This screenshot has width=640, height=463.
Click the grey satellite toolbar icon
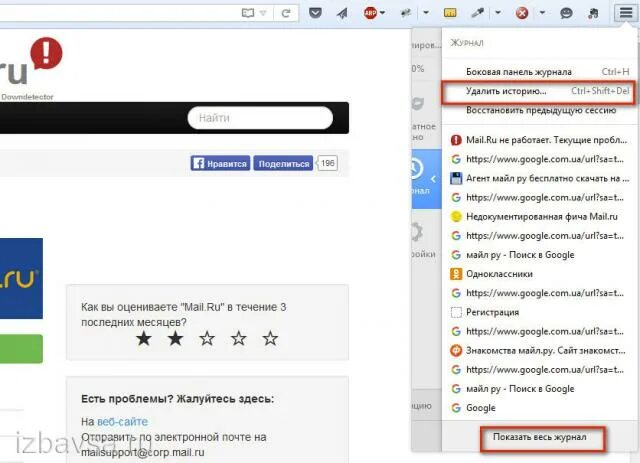(x=405, y=13)
